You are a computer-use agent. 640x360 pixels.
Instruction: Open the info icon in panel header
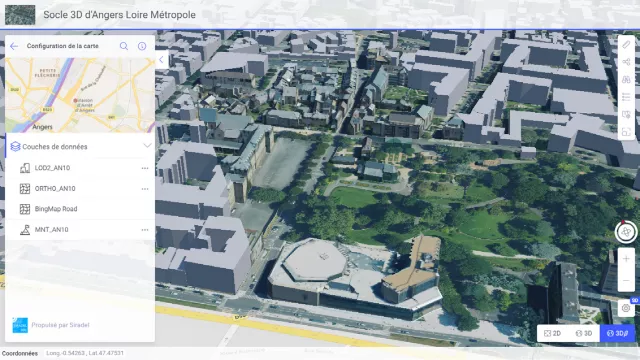(x=142, y=46)
